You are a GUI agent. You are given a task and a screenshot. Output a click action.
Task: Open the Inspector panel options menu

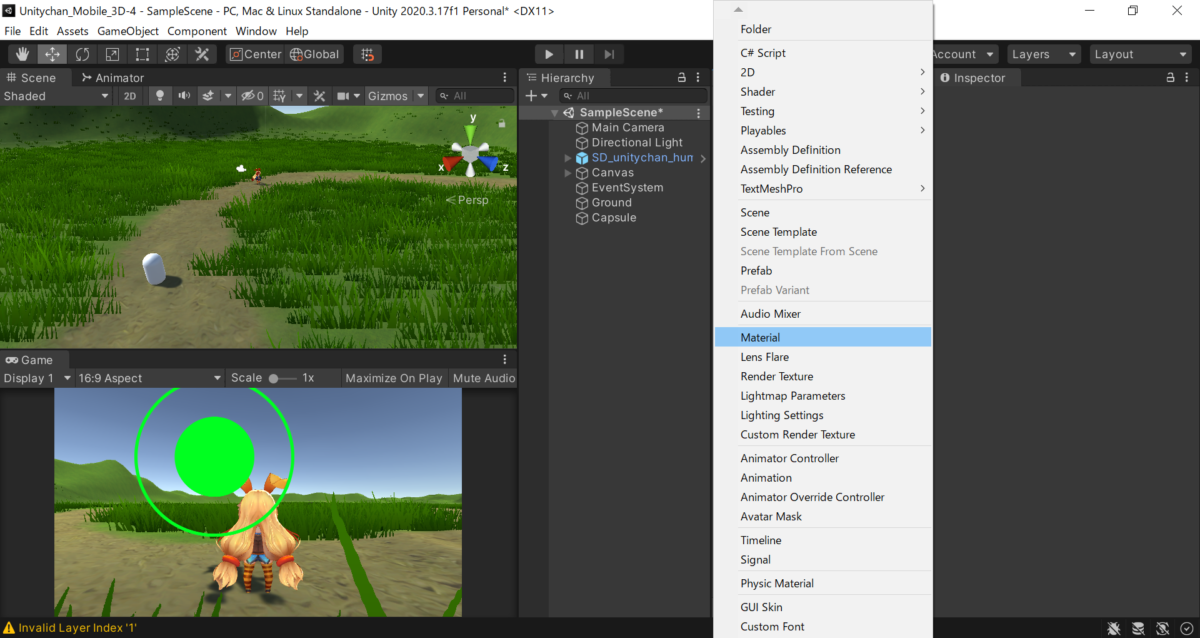(1188, 77)
